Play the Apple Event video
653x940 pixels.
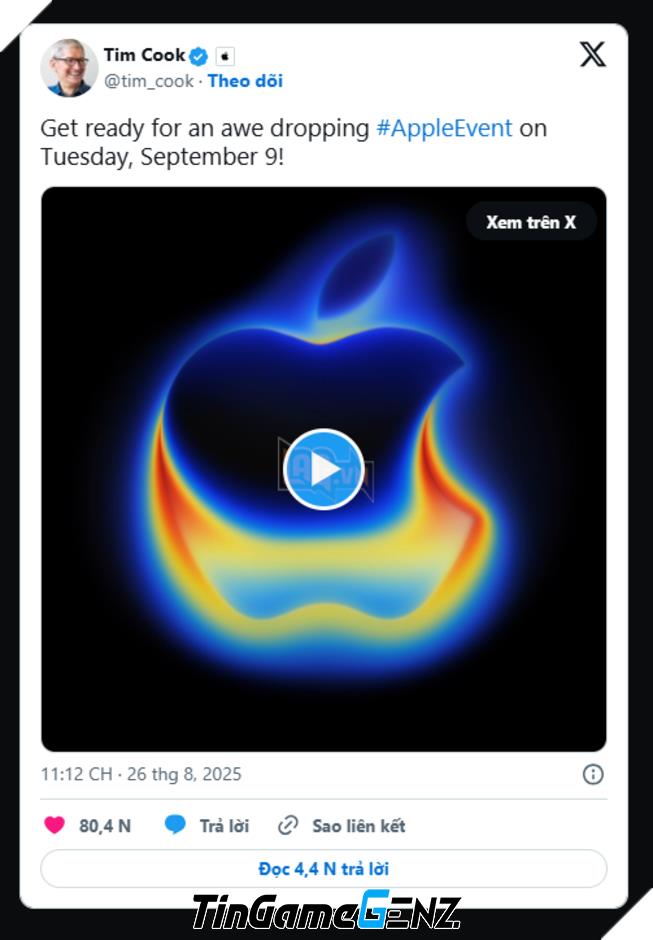coord(324,469)
